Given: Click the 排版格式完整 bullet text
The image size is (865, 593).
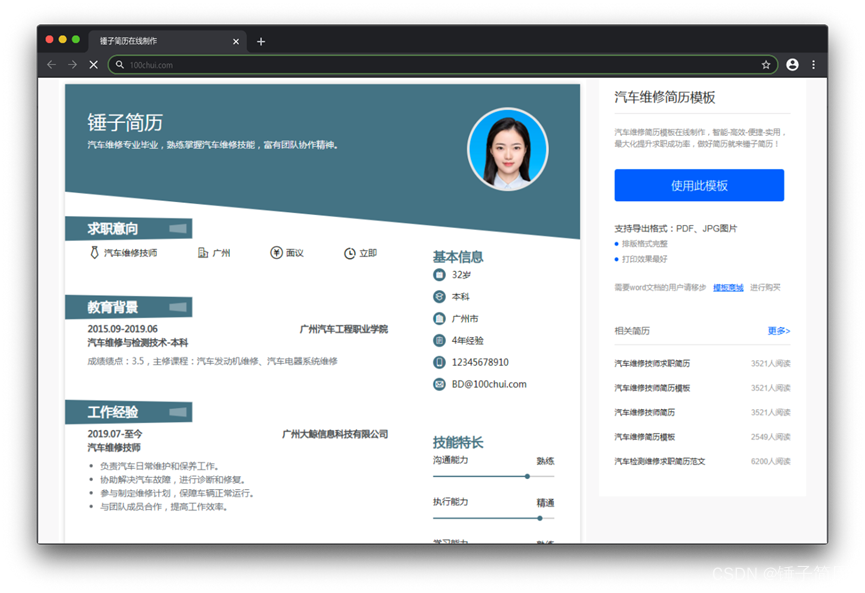Looking at the screenshot, I should 644,244.
